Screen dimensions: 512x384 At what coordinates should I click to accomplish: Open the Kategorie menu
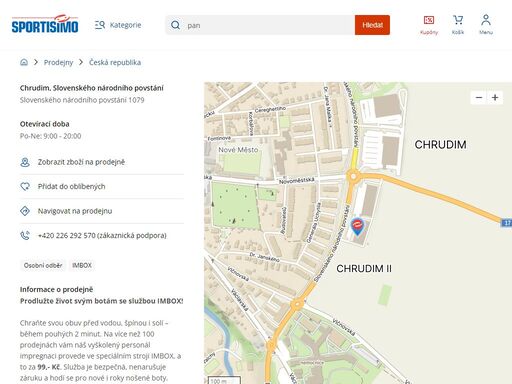(x=118, y=25)
